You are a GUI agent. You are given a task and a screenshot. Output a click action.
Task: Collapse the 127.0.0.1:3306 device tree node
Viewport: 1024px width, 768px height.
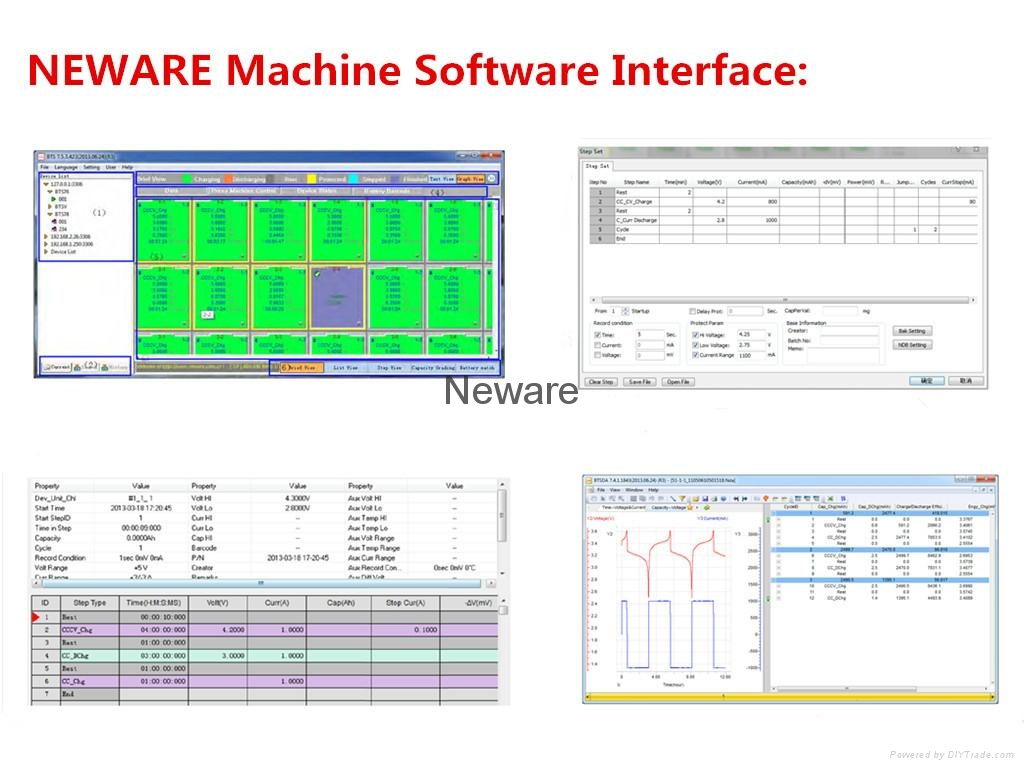(x=44, y=184)
